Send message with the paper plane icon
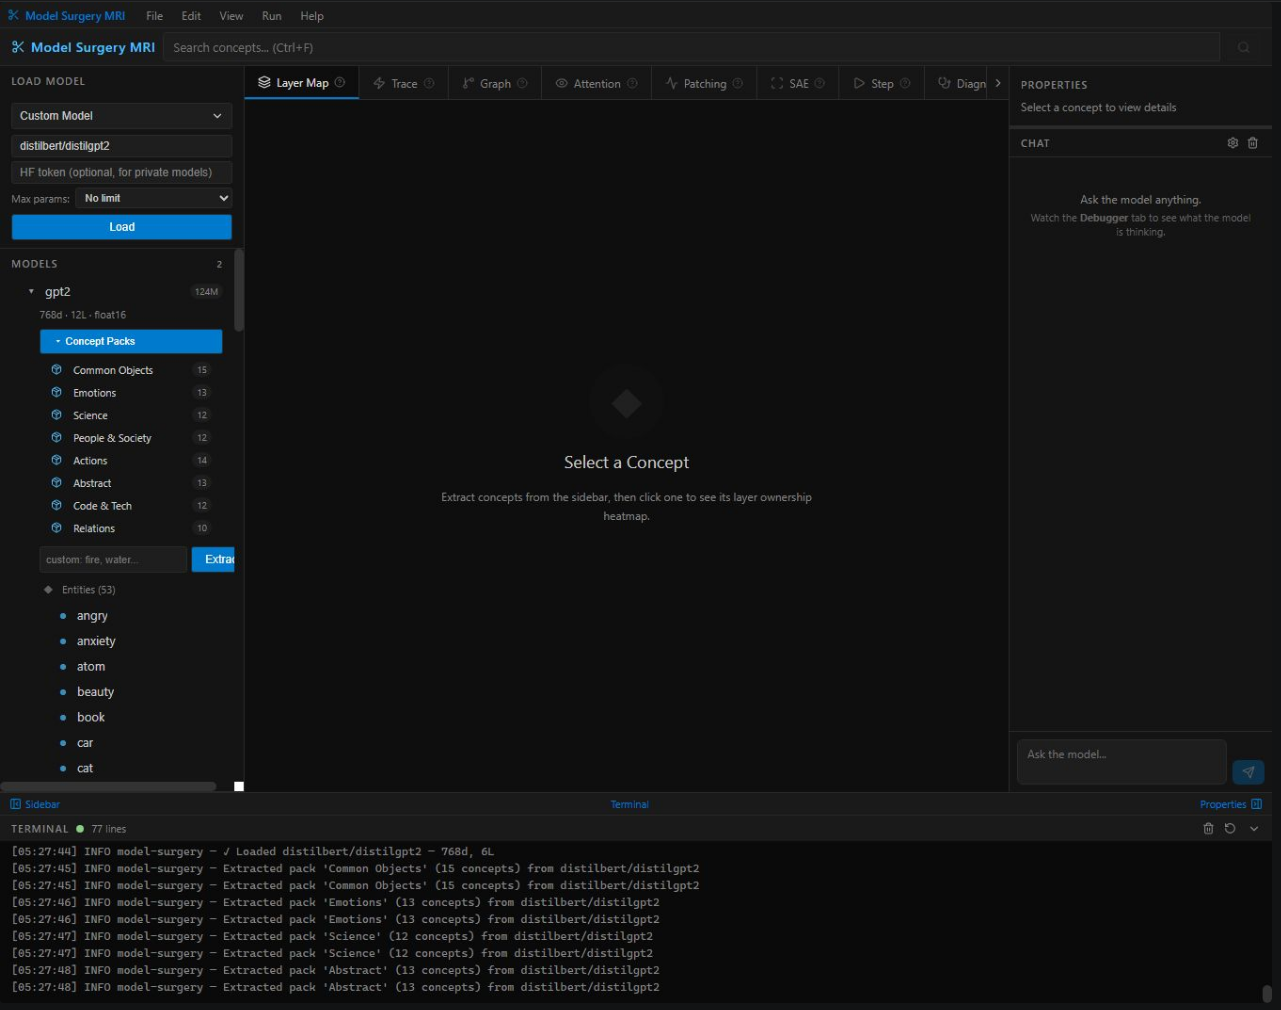The image size is (1281, 1010). click(1248, 772)
